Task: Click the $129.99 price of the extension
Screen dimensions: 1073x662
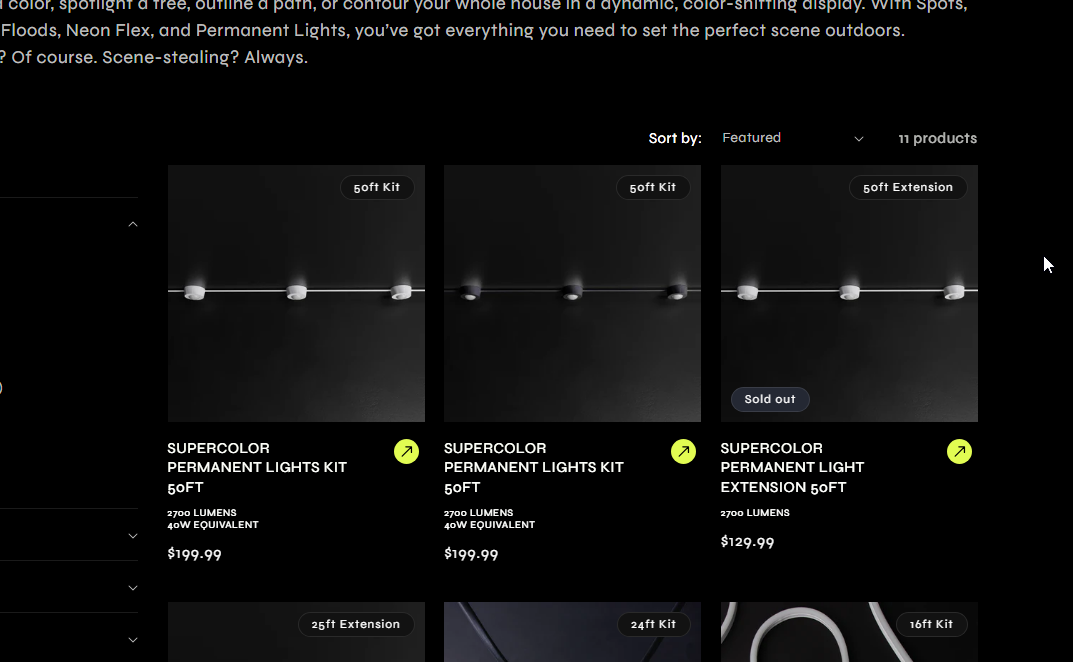Action: pos(747,542)
